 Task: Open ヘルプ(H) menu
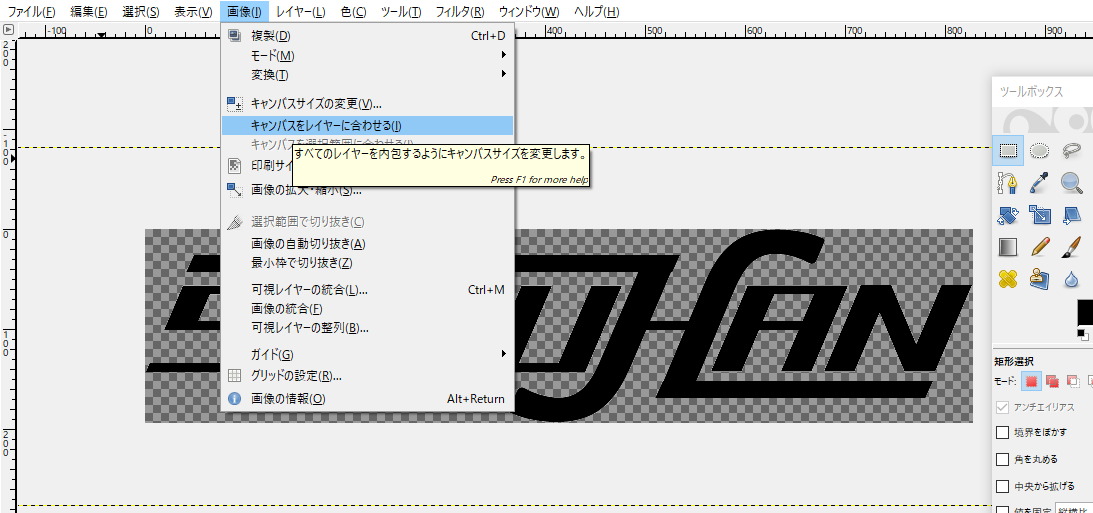tap(596, 12)
